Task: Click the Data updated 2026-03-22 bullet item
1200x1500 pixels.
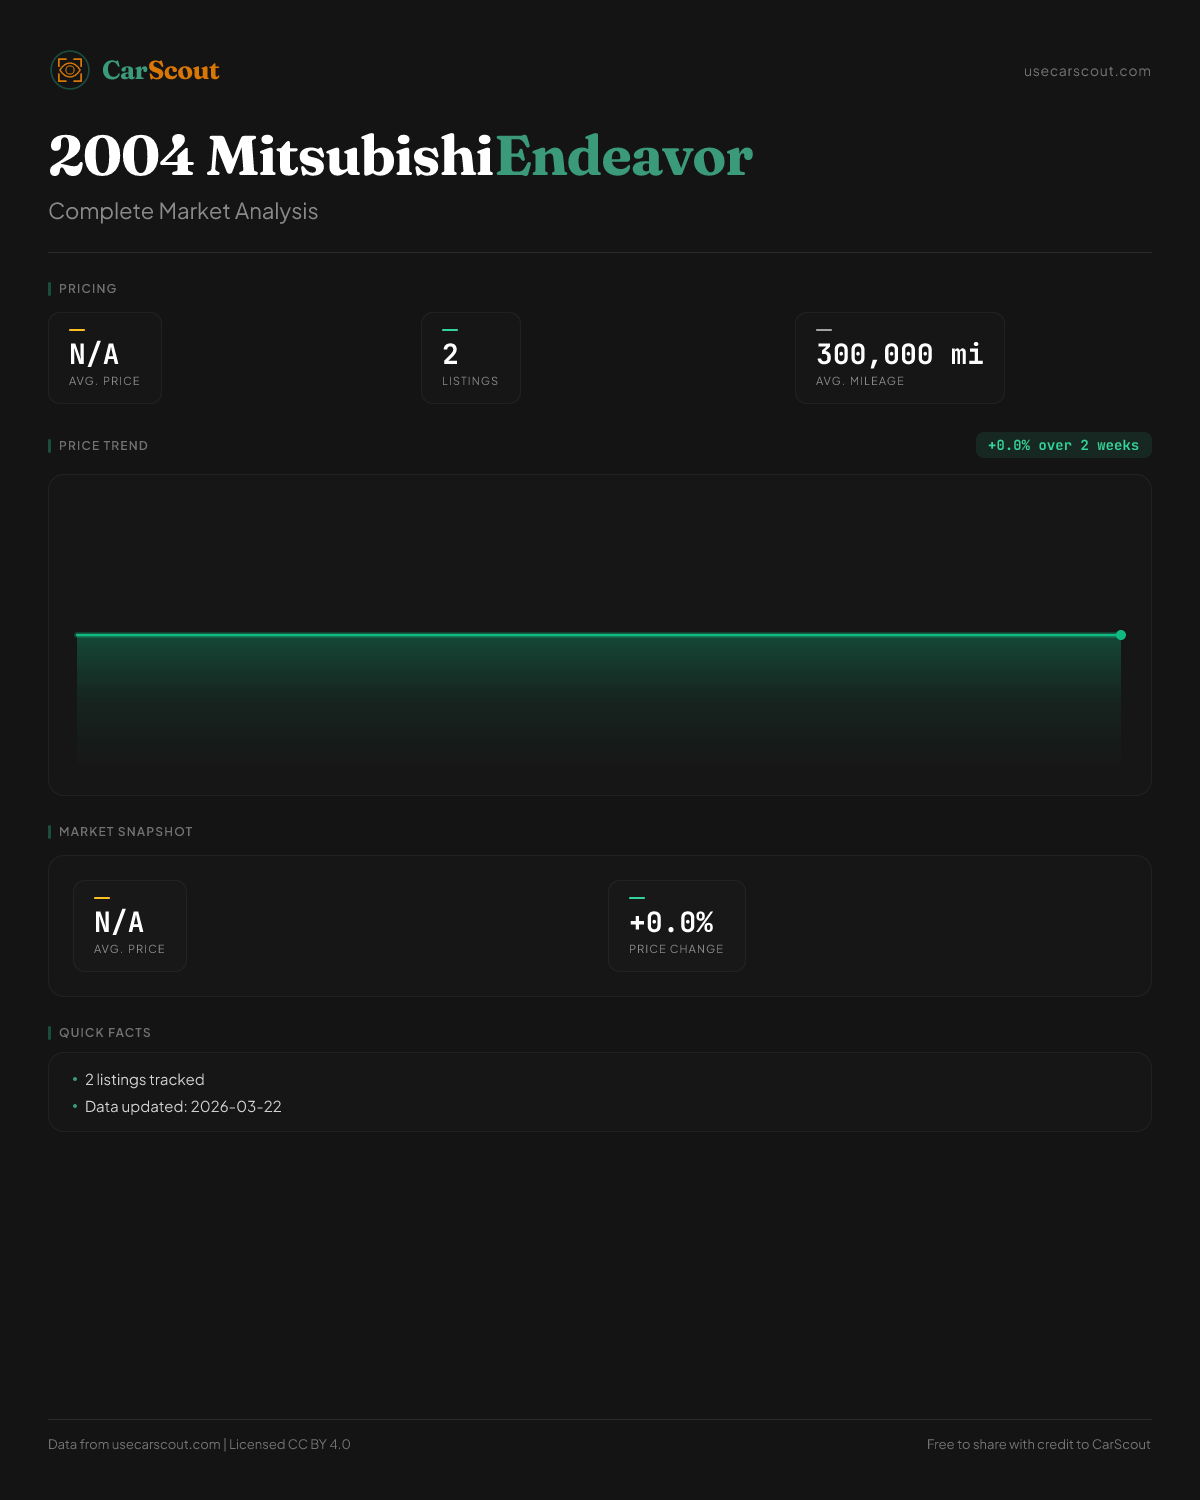Action: click(x=183, y=1107)
